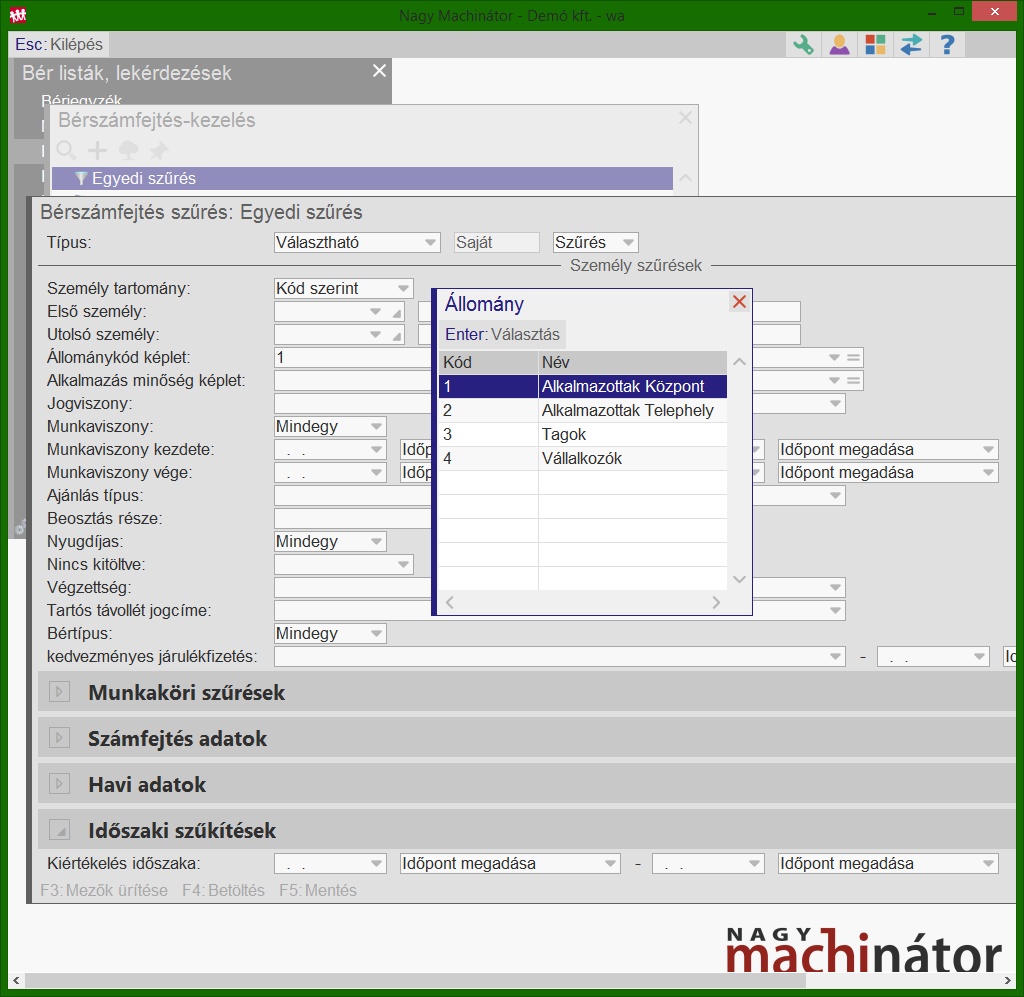Close the Állomány popup with red X
Screen dimensions: 1024x997
739,302
